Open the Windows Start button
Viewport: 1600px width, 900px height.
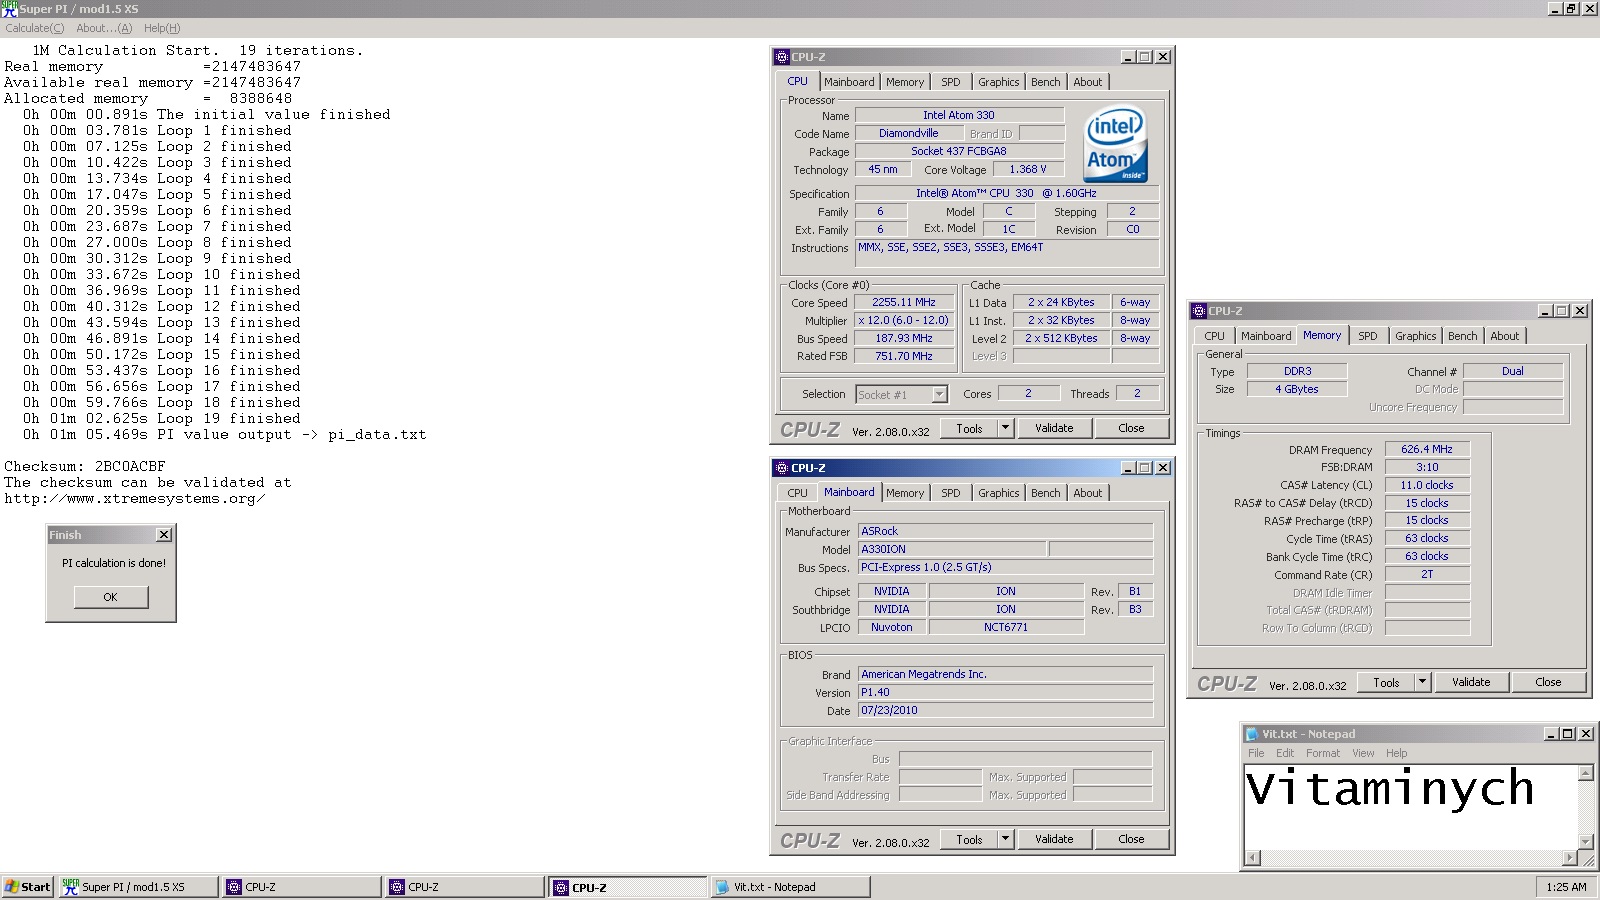pos(28,887)
